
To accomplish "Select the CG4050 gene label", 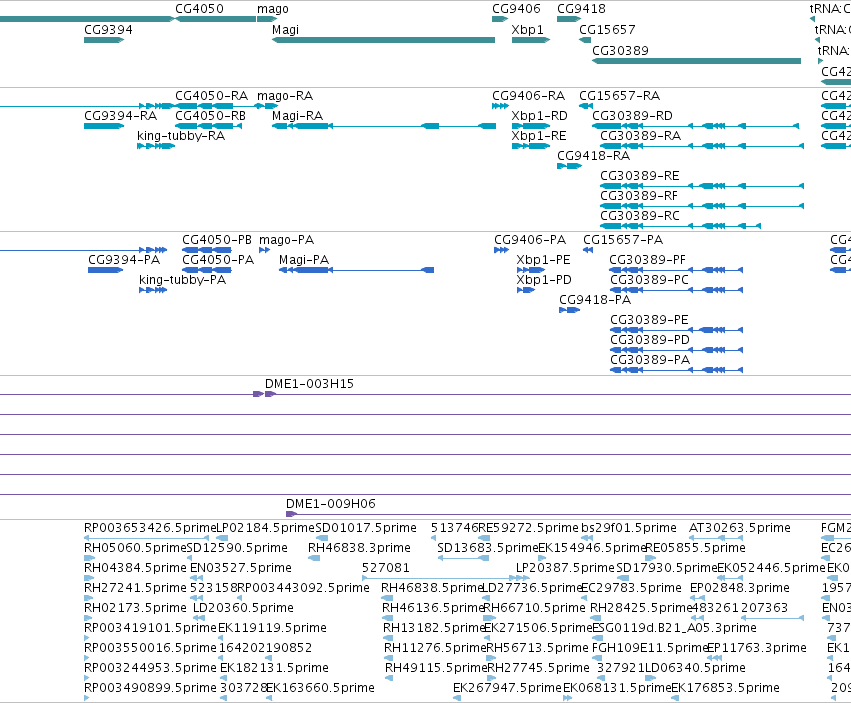I will click(199, 9).
